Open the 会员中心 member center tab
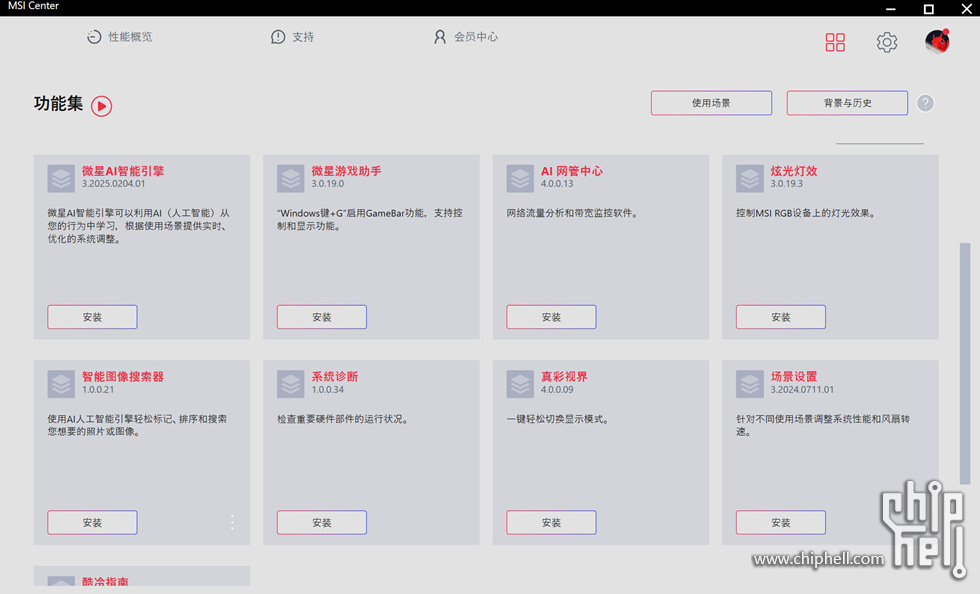This screenshot has height=594, width=980. 466,37
